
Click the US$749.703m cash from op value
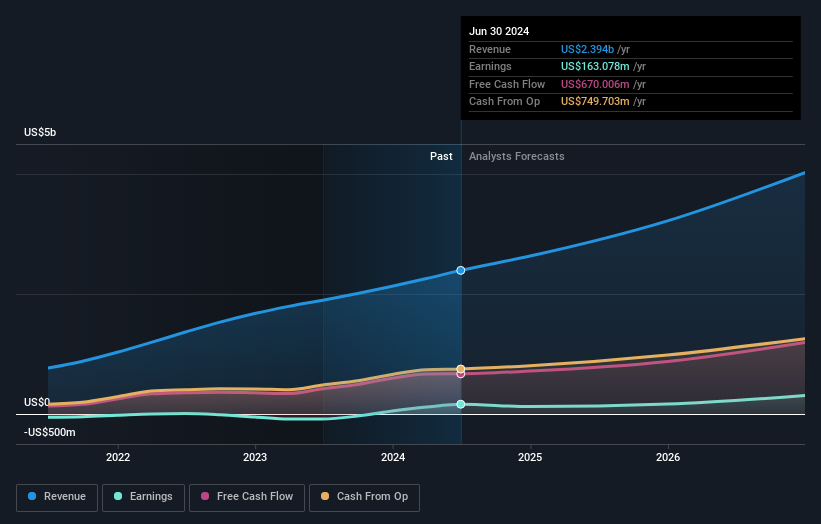[595, 102]
